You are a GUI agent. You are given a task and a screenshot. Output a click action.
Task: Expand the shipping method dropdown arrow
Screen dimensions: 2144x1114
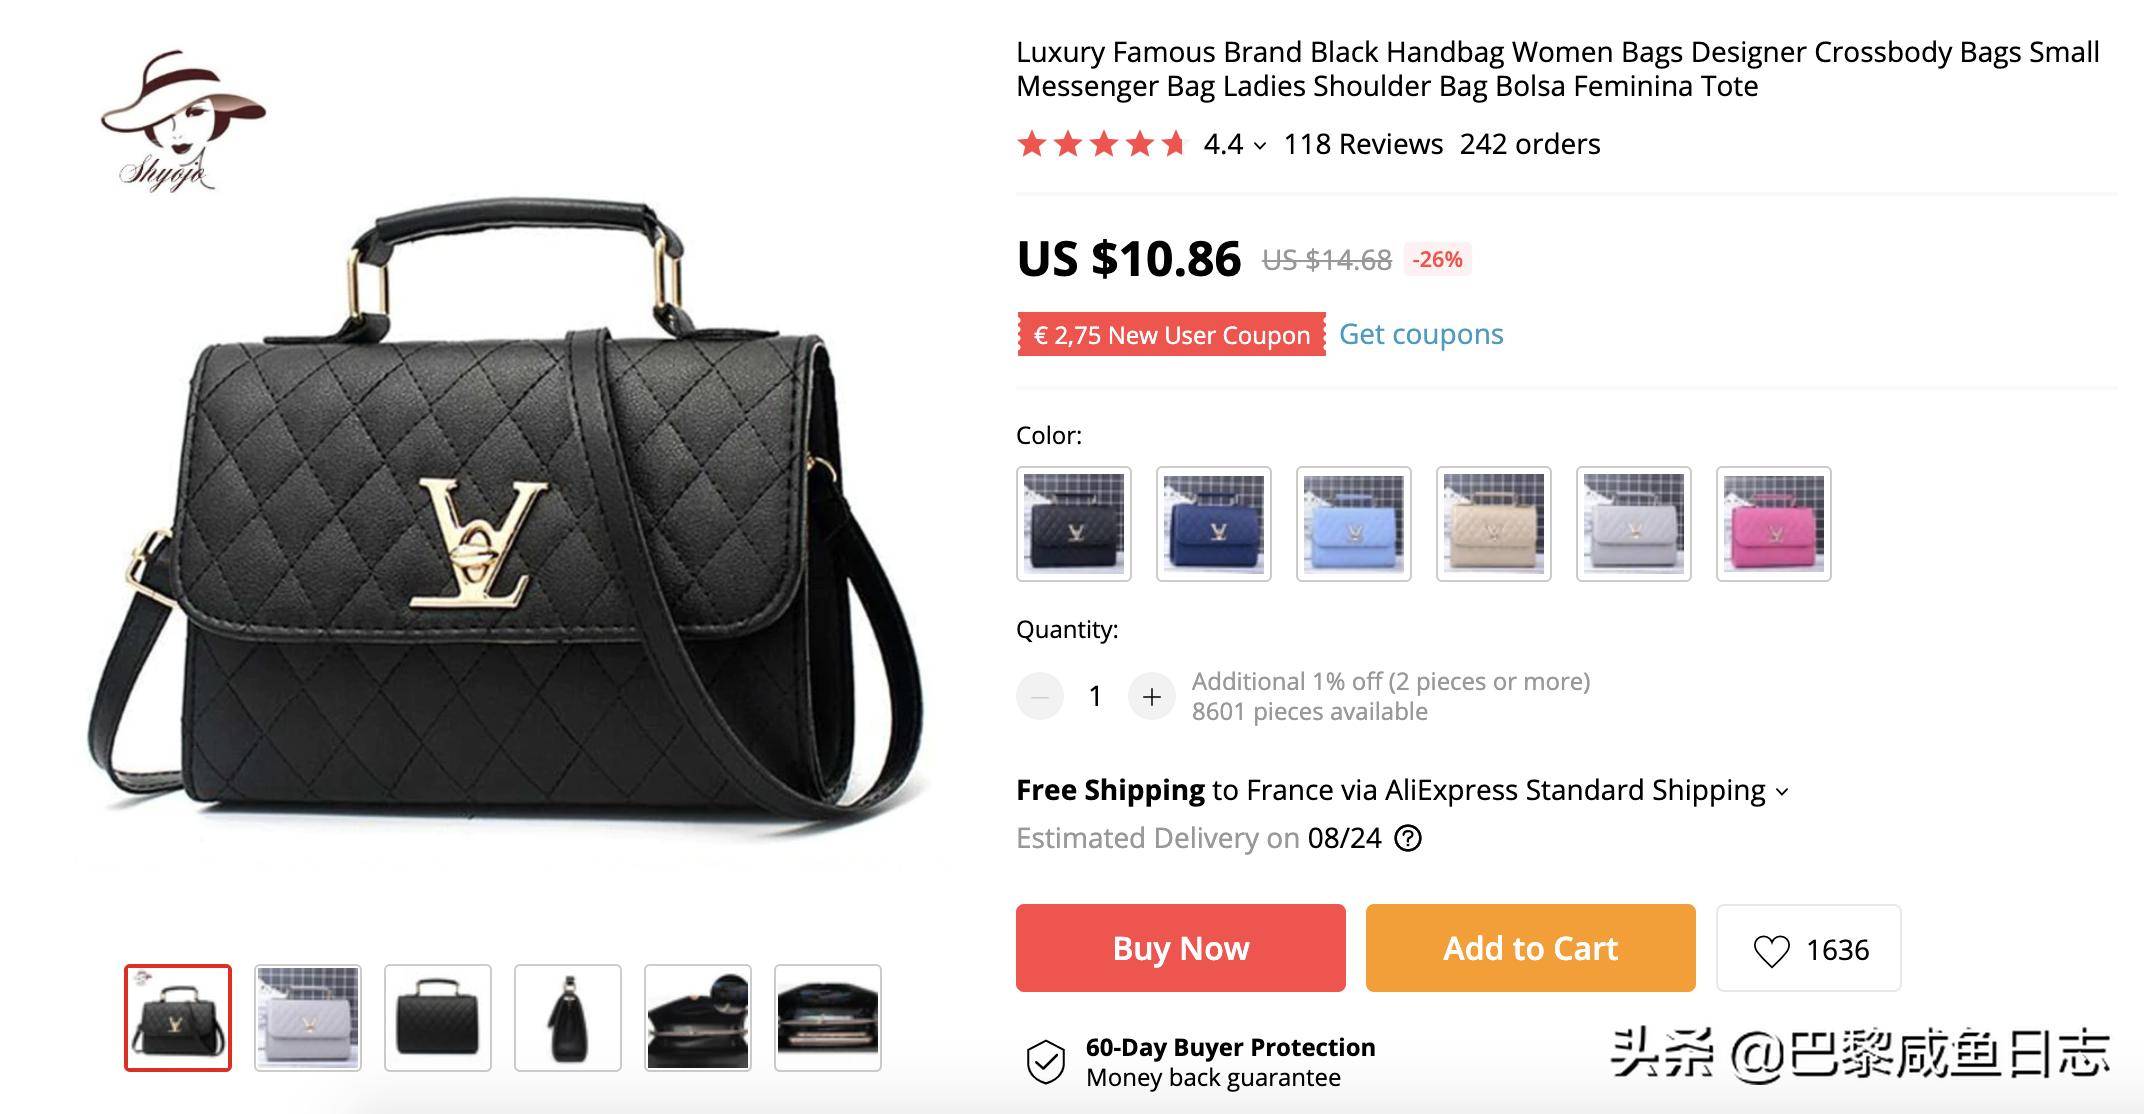point(1782,792)
